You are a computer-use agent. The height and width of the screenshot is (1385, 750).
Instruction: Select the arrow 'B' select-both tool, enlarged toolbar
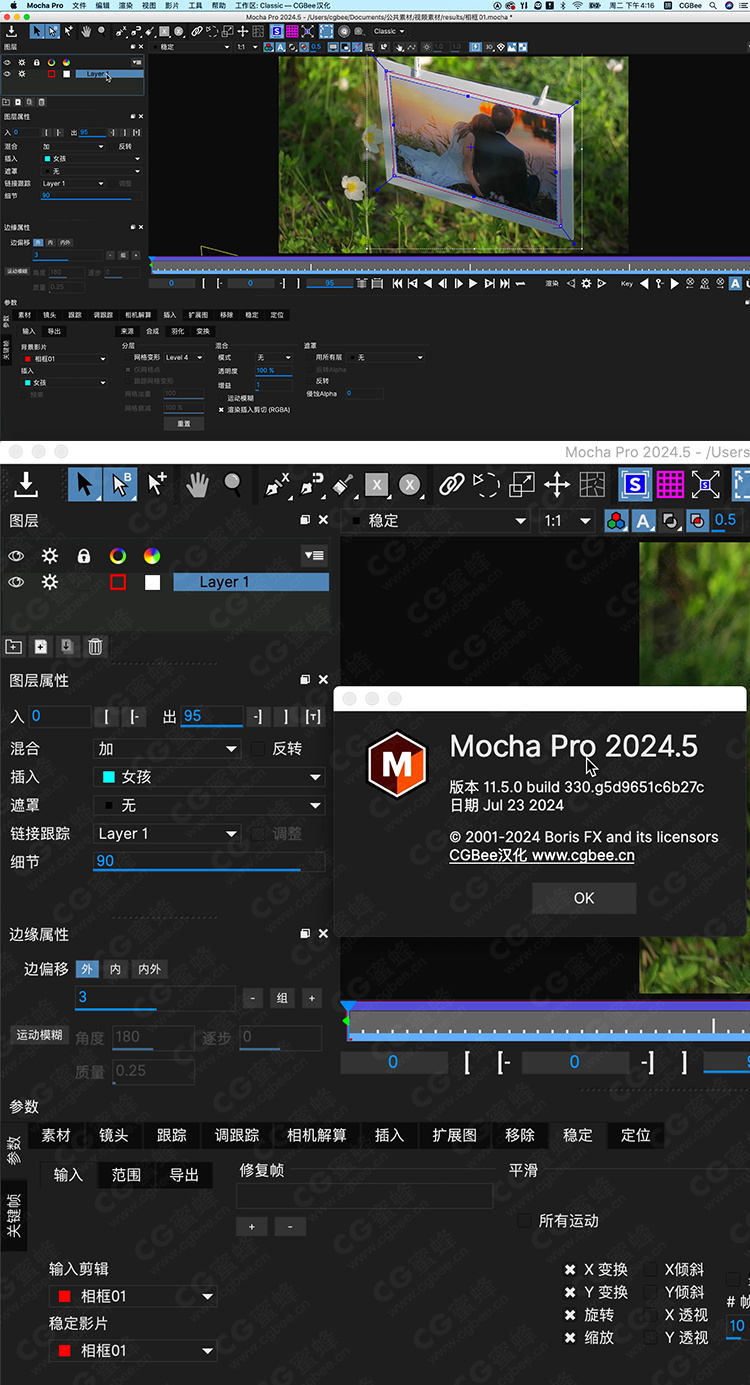point(121,485)
